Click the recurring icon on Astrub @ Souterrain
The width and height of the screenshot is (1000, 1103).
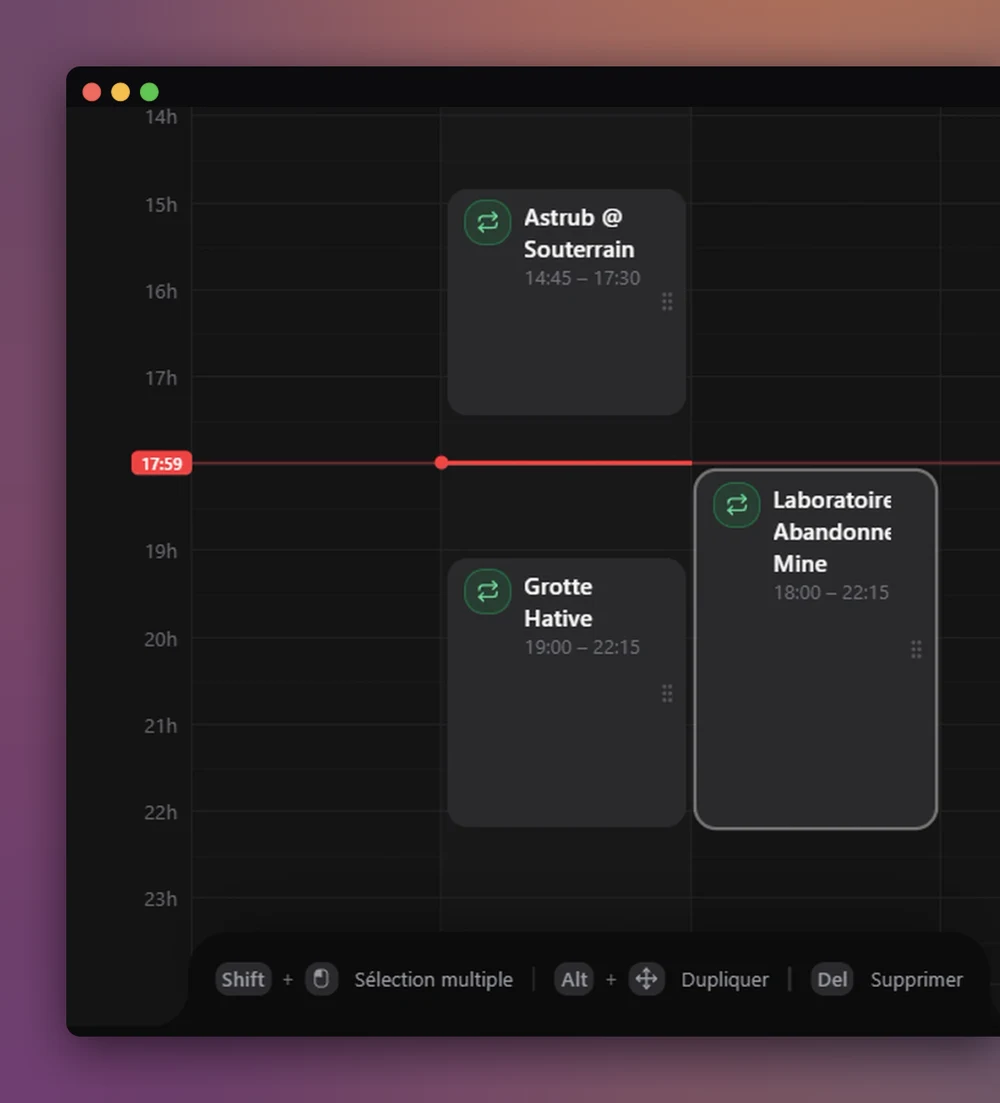pos(487,222)
